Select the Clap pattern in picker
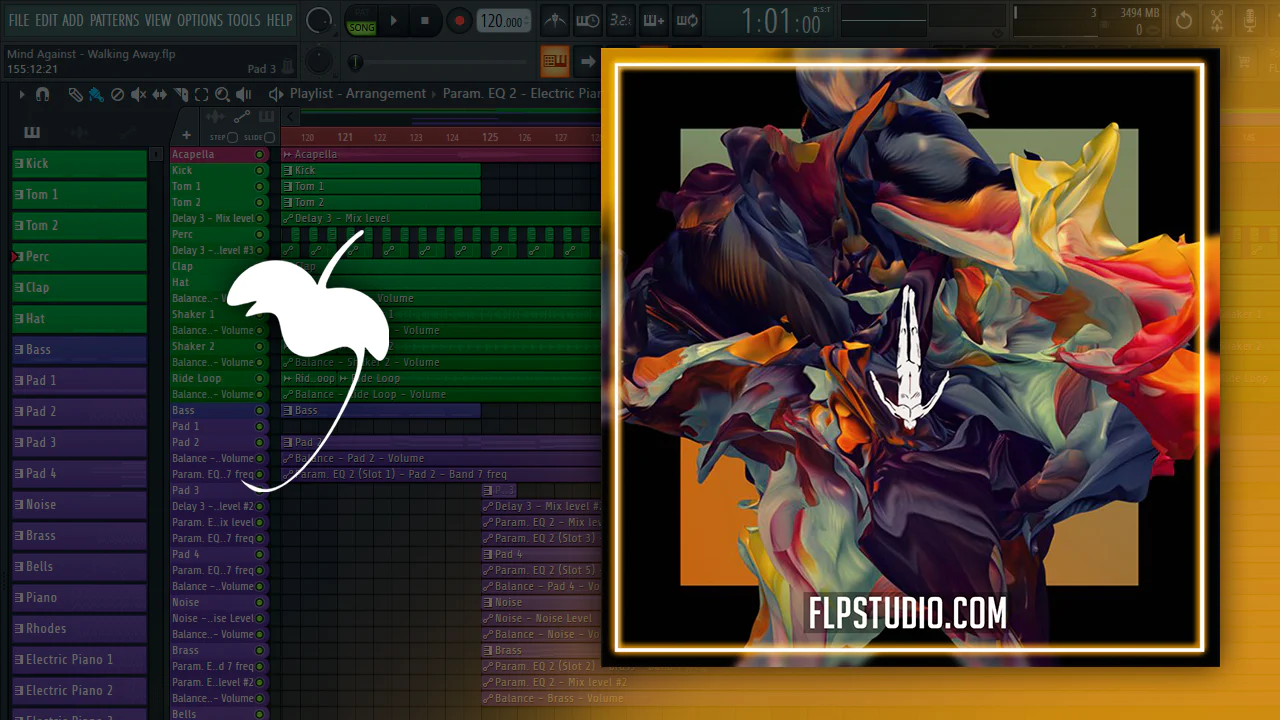This screenshot has height=720, width=1280. 79,288
